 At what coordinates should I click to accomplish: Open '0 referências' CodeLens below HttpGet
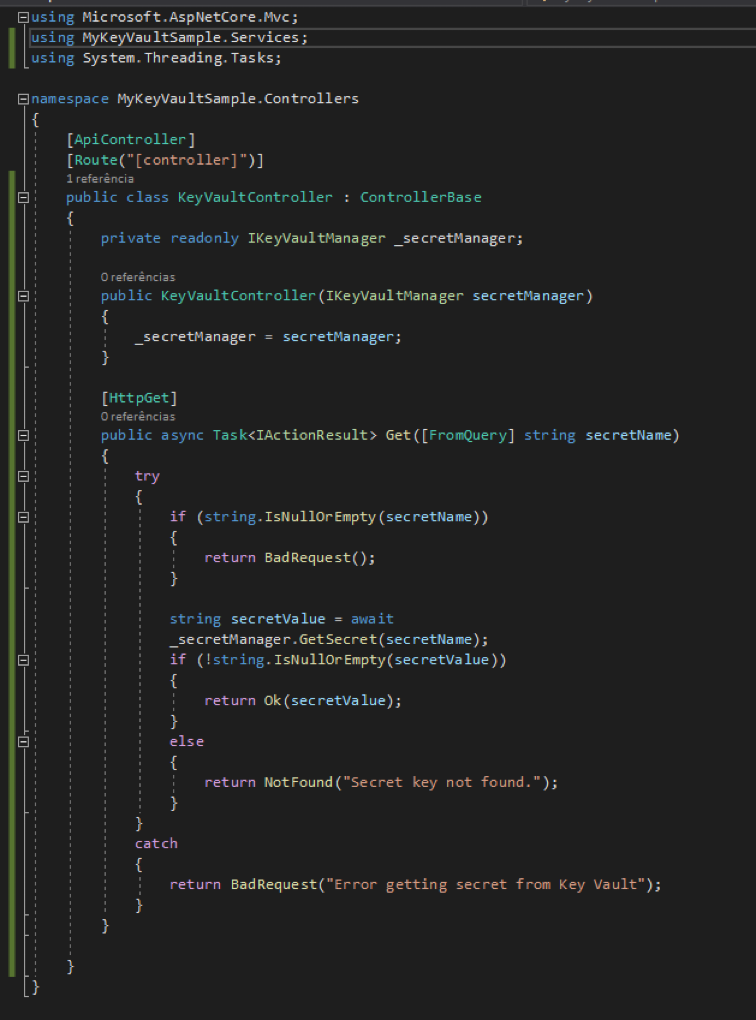tap(138, 416)
